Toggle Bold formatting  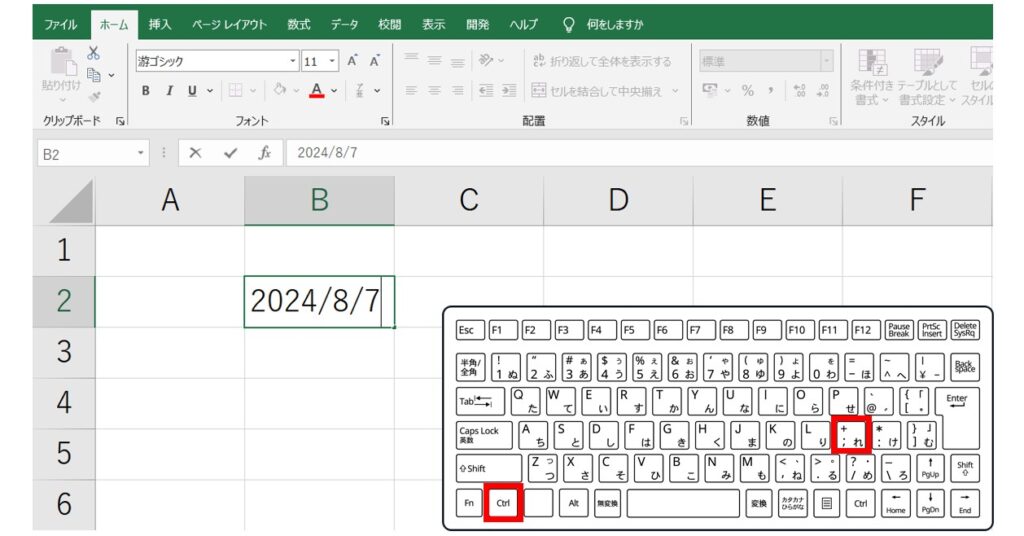click(145, 91)
